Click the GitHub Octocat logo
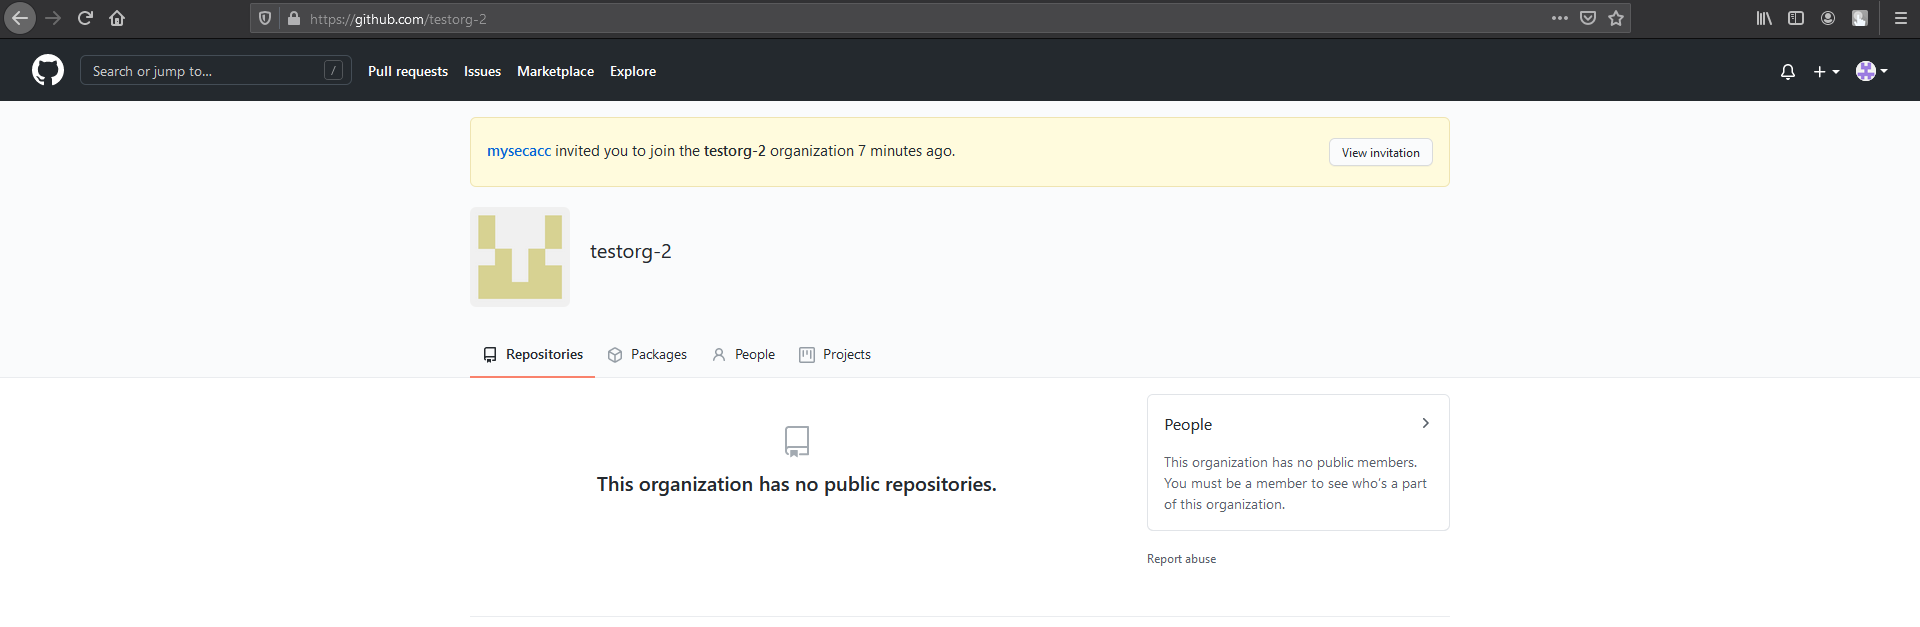 [x=48, y=70]
